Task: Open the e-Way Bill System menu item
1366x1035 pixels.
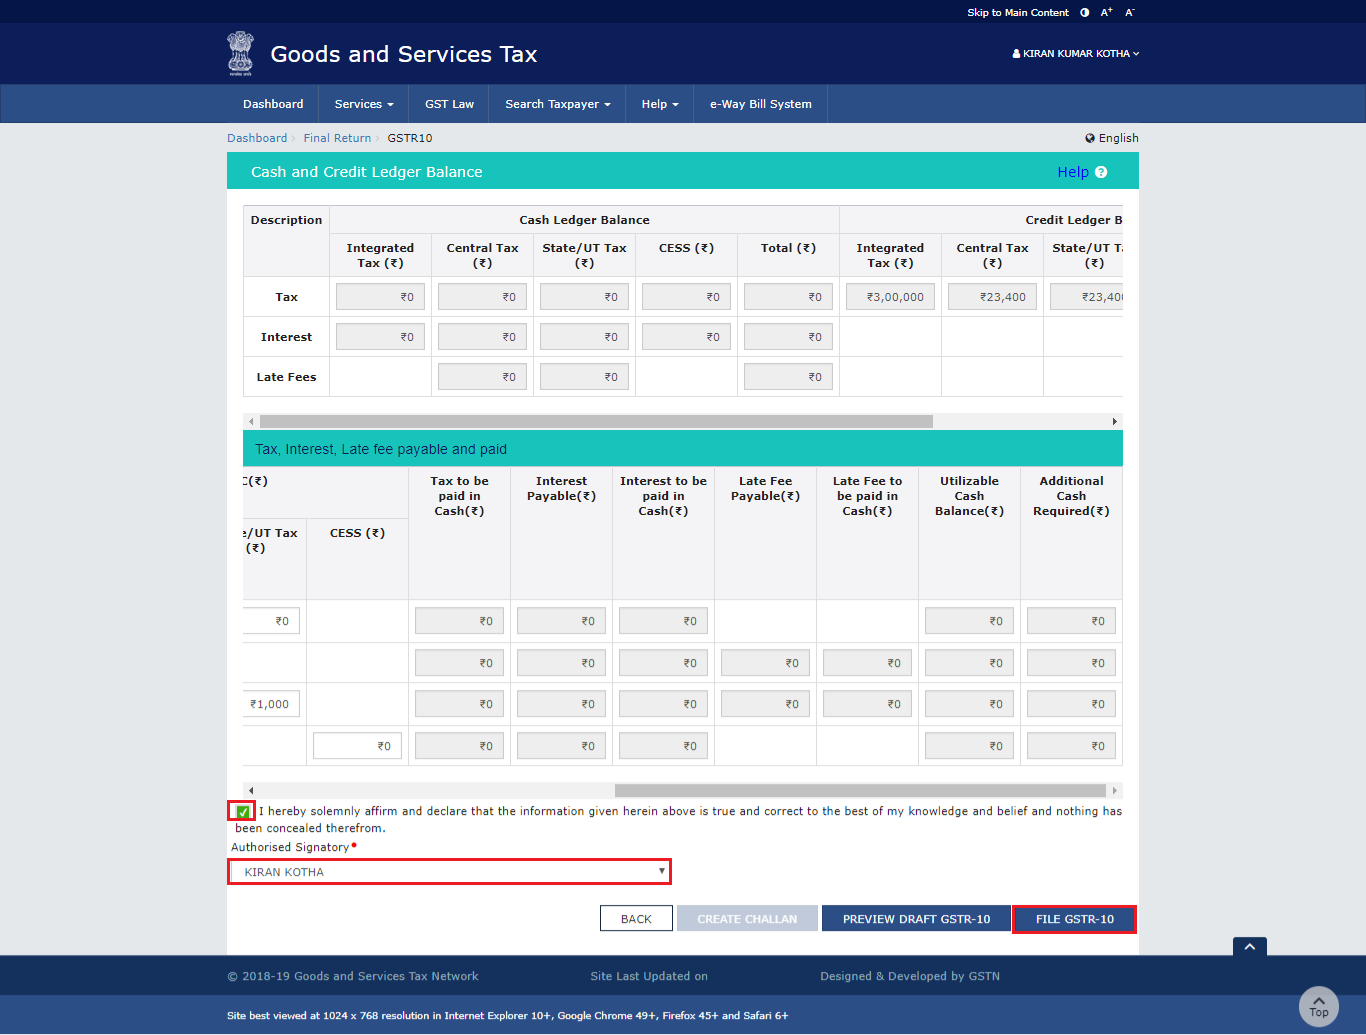Action: [x=760, y=103]
